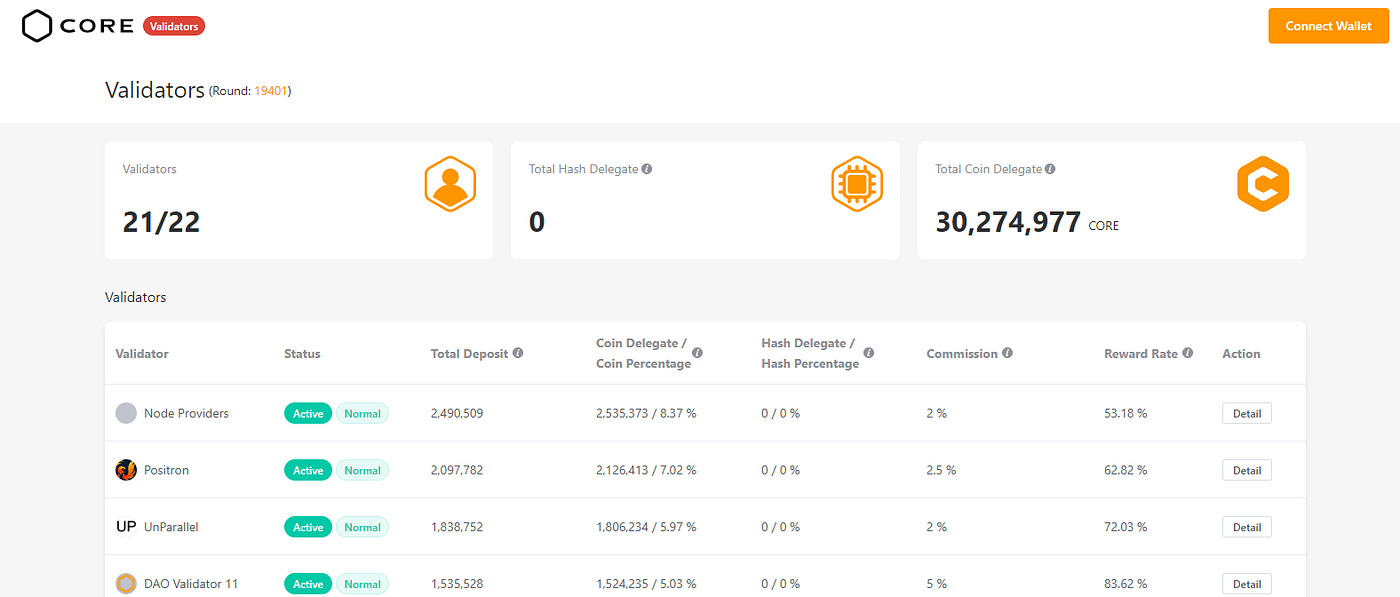Click coin delegate 1,524,235 / 5.03 %
1400x597 pixels.
click(x=646, y=584)
